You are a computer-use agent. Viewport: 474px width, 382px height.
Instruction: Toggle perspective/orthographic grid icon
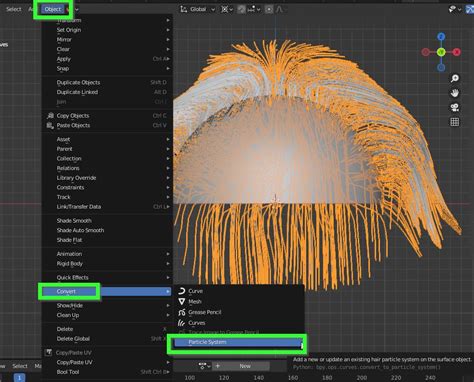[455, 122]
